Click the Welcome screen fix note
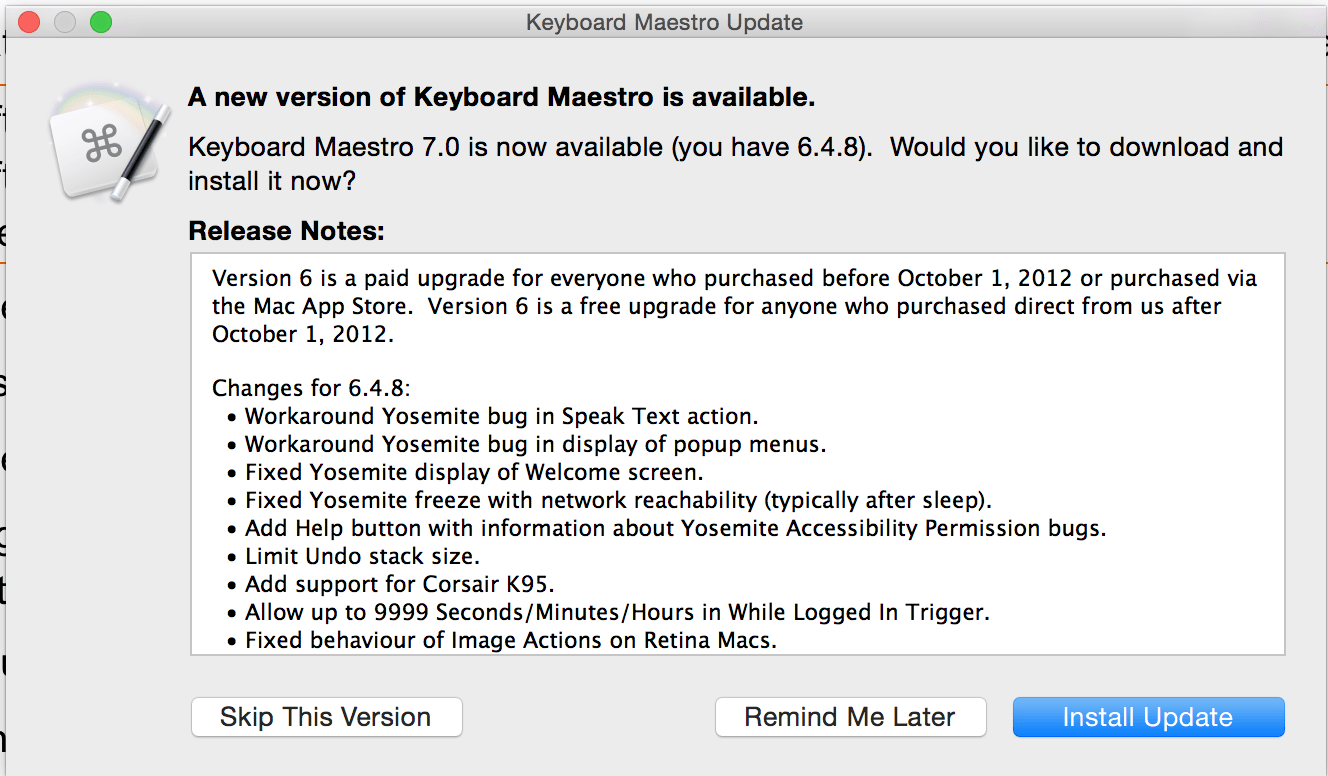 [474, 472]
